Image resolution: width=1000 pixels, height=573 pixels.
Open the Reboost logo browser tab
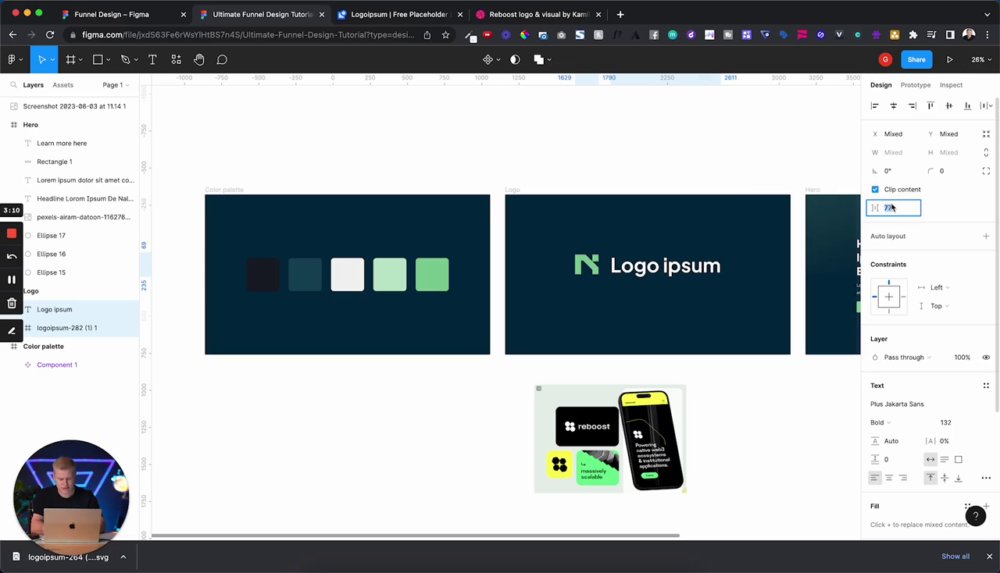point(538,14)
